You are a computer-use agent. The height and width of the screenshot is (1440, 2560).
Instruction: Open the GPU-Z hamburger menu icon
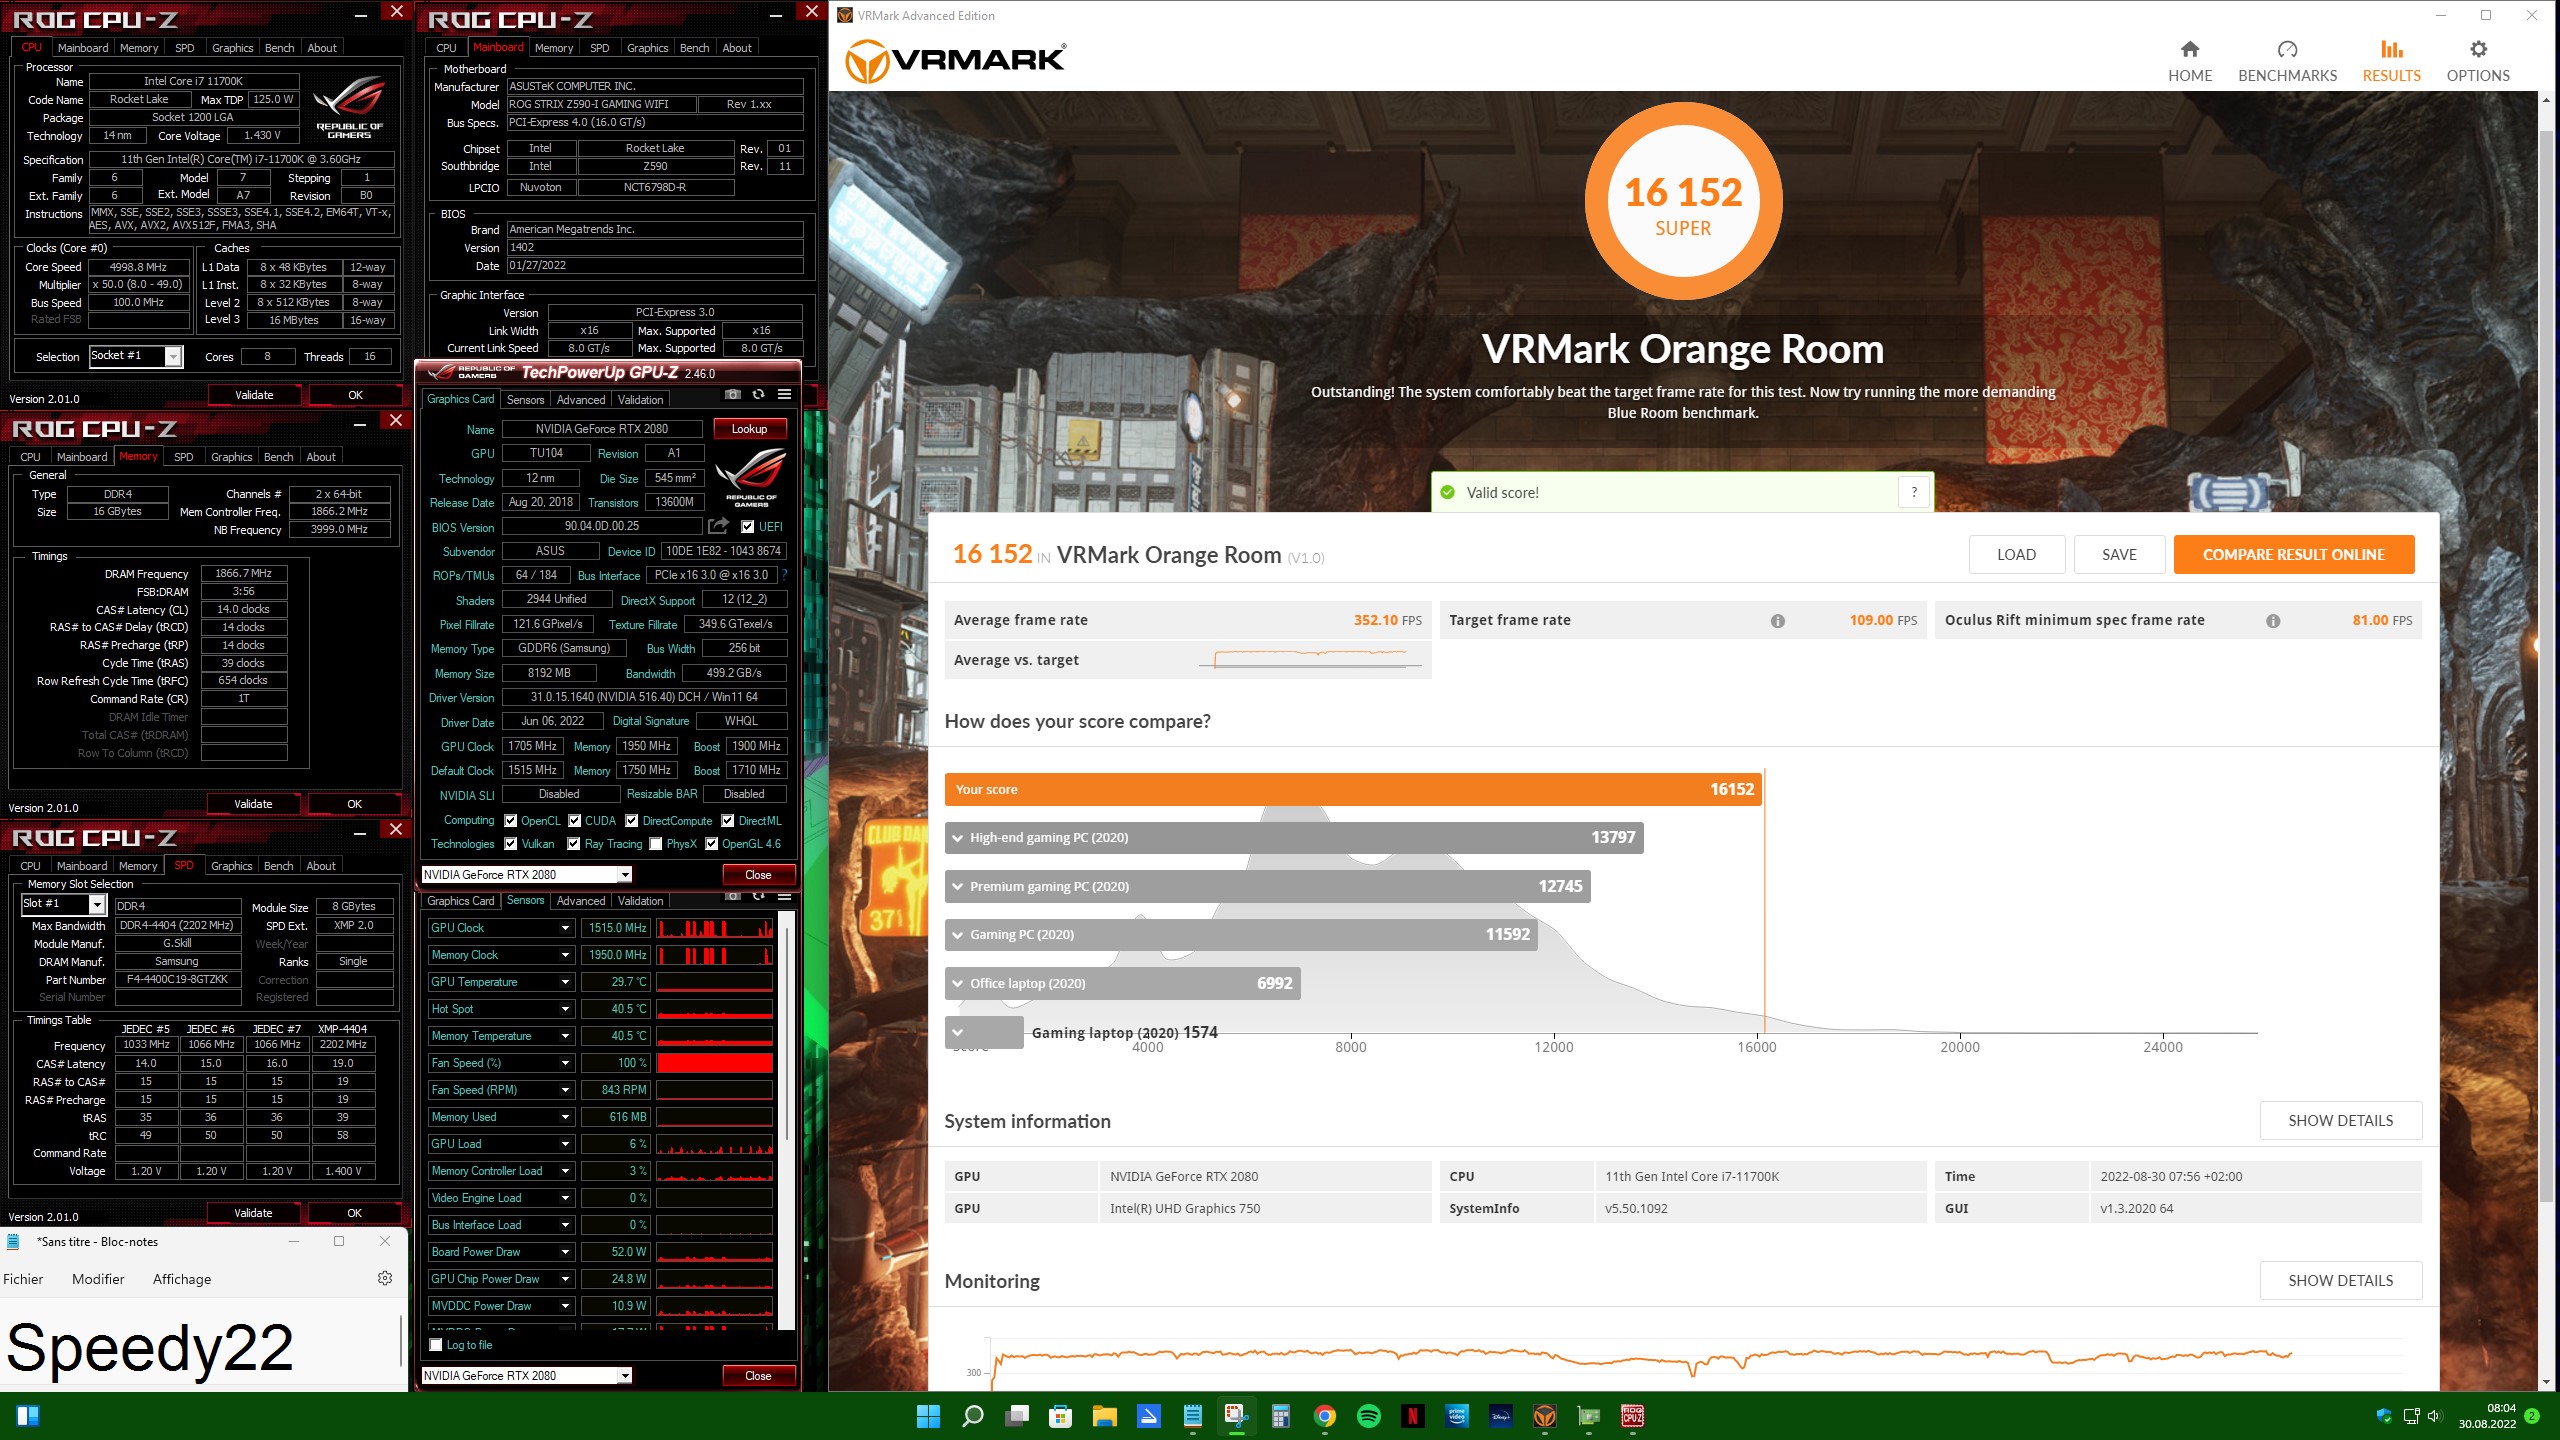[x=785, y=394]
